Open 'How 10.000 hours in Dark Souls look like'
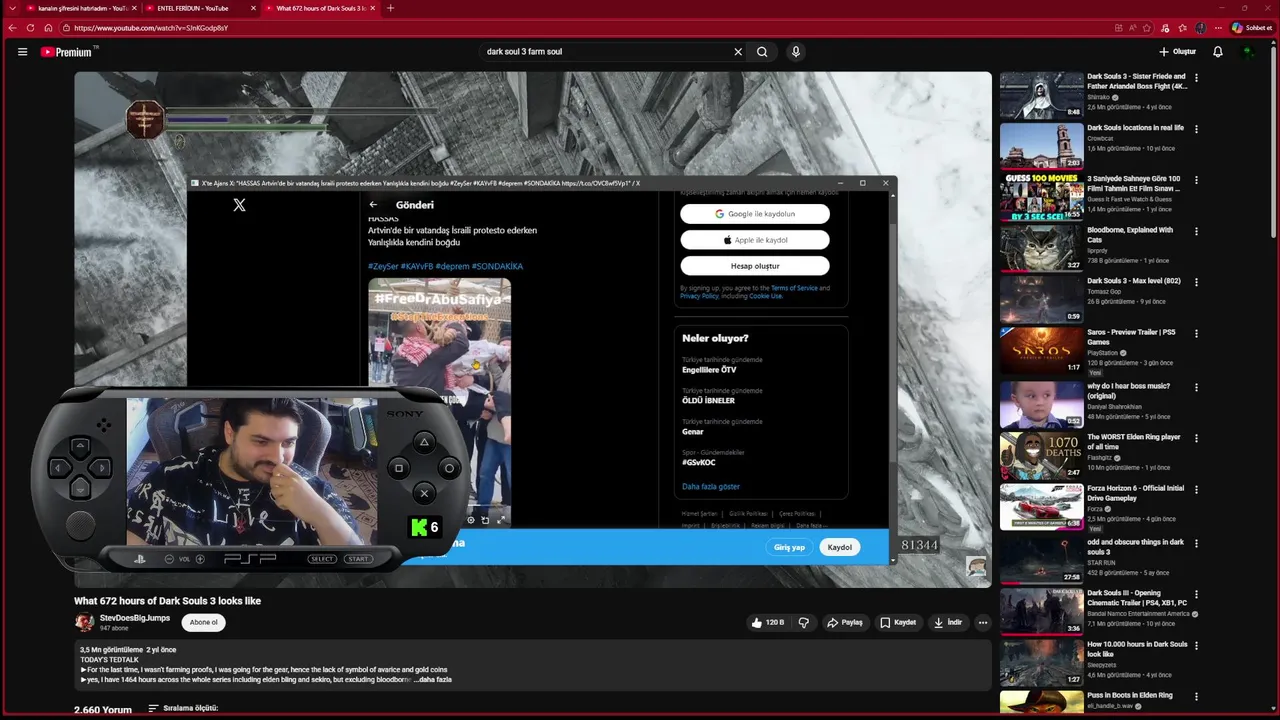The height and width of the screenshot is (720, 1280). (x=1137, y=649)
